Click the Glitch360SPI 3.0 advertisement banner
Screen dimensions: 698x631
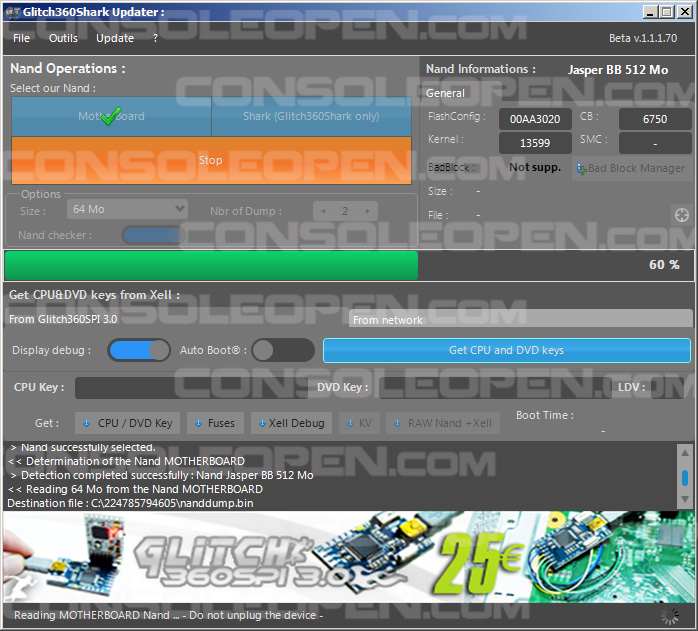(x=348, y=557)
